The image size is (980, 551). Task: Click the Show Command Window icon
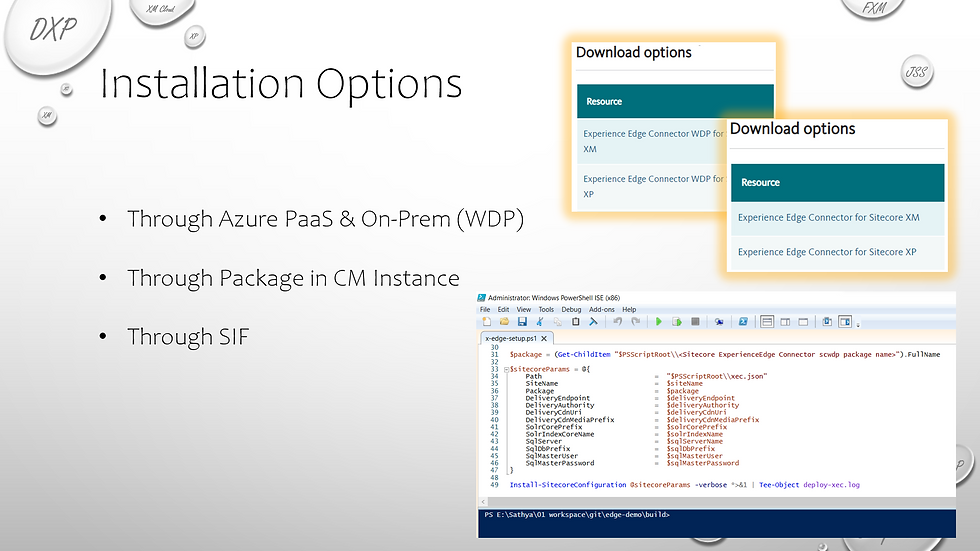click(827, 322)
